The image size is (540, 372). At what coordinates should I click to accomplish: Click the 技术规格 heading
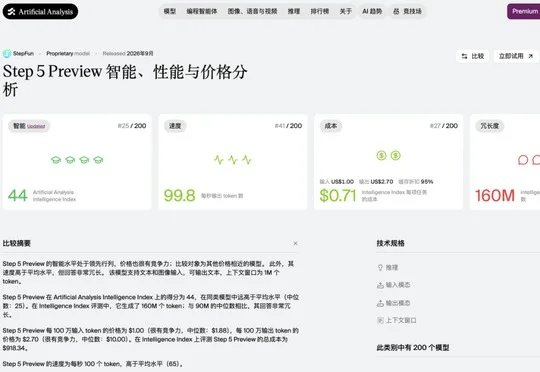click(391, 244)
